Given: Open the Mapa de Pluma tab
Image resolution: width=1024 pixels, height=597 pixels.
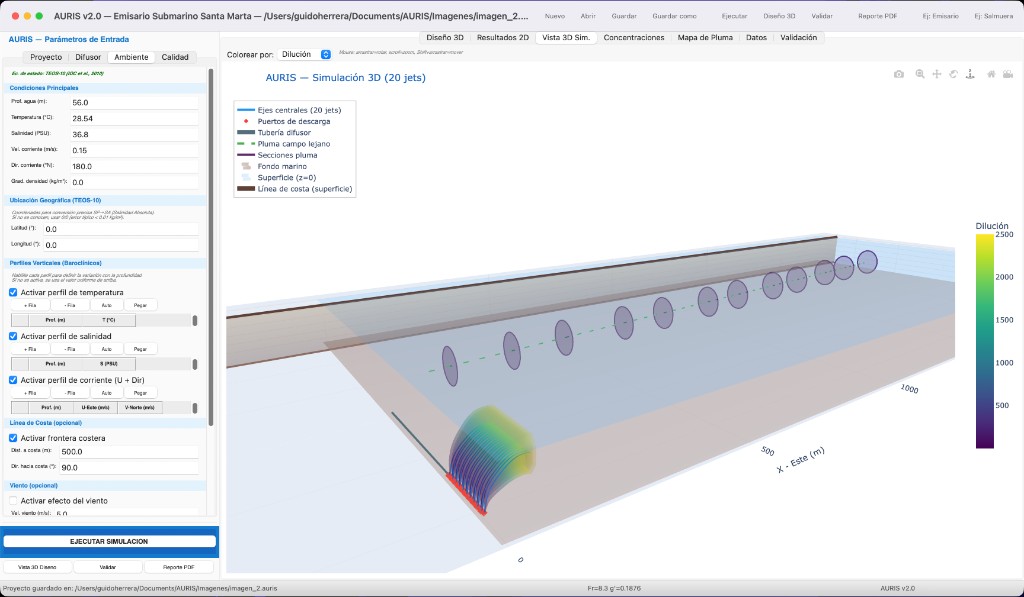Looking at the screenshot, I should tap(705, 38).
